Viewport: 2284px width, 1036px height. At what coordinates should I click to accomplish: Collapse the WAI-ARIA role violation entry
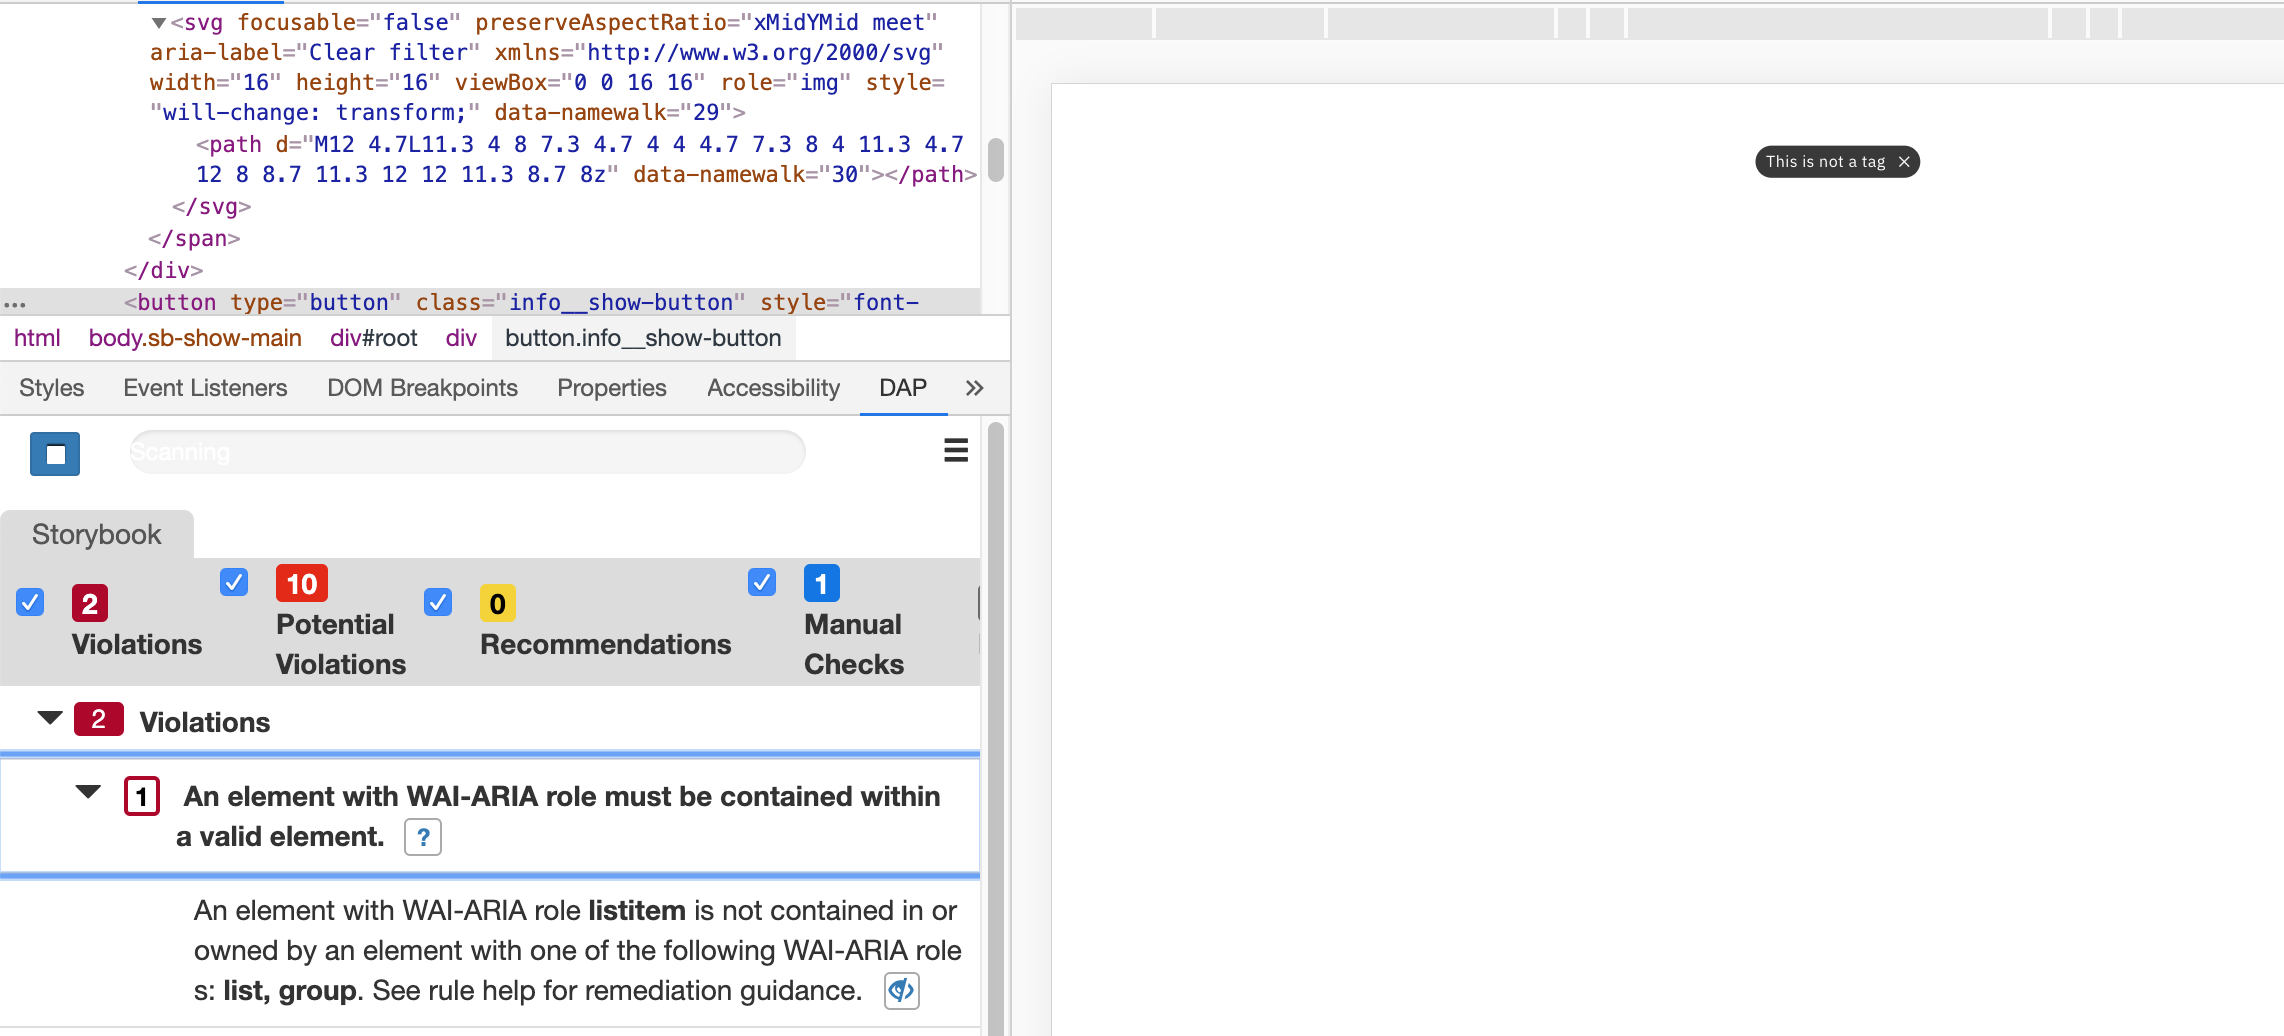[x=88, y=792]
